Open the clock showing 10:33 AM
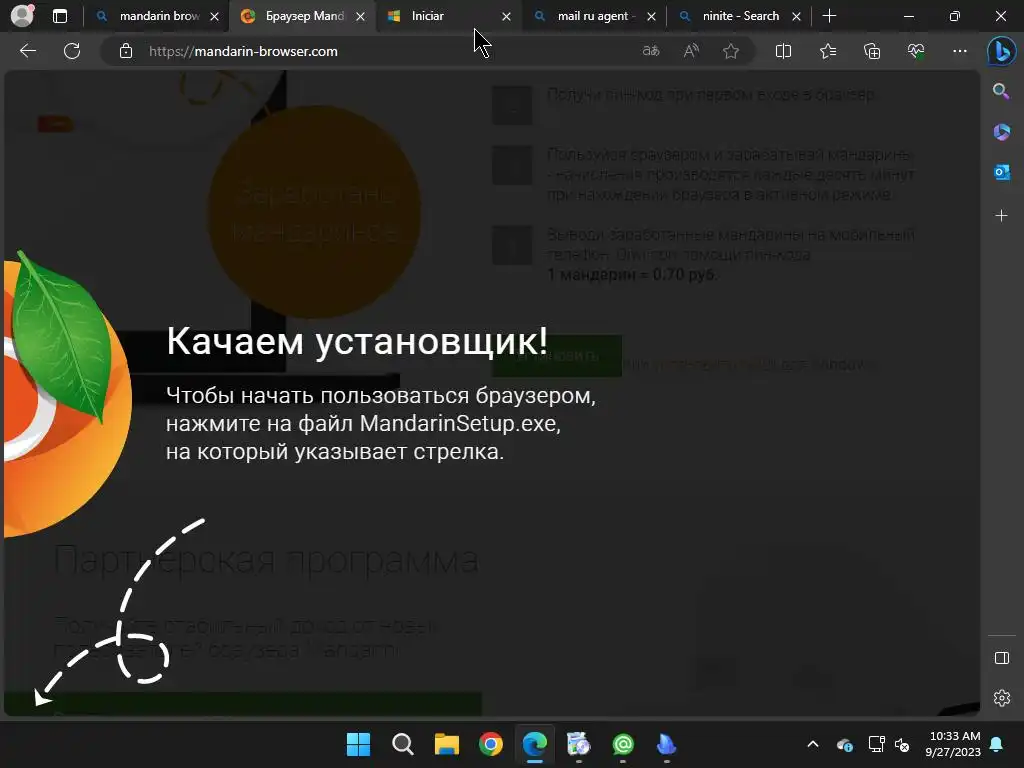1024x768 pixels. coord(953,744)
